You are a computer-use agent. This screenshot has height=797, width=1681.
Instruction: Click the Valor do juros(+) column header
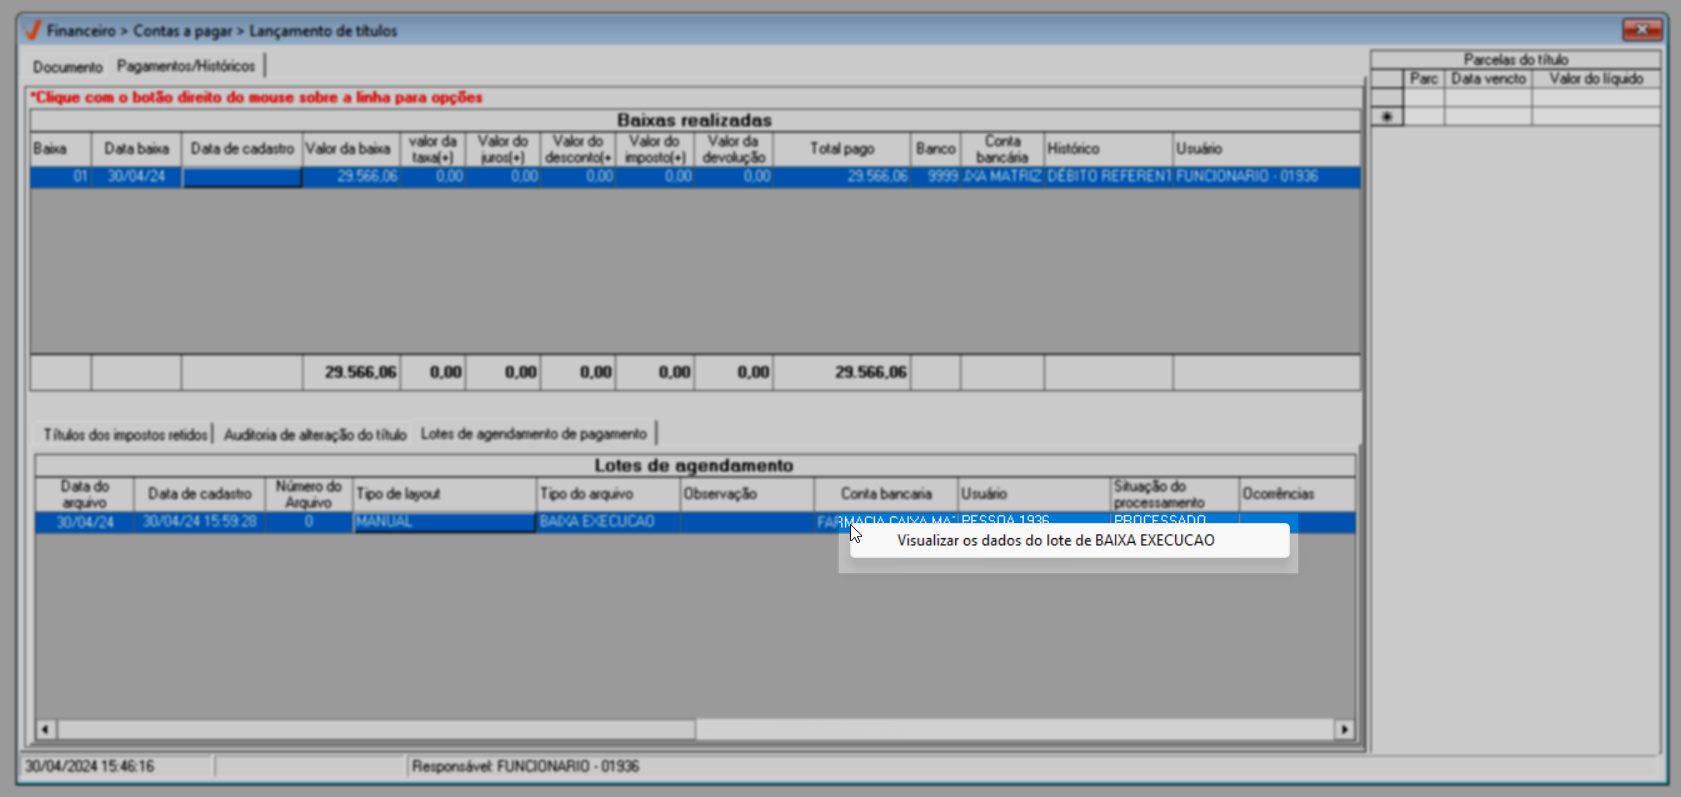(503, 149)
